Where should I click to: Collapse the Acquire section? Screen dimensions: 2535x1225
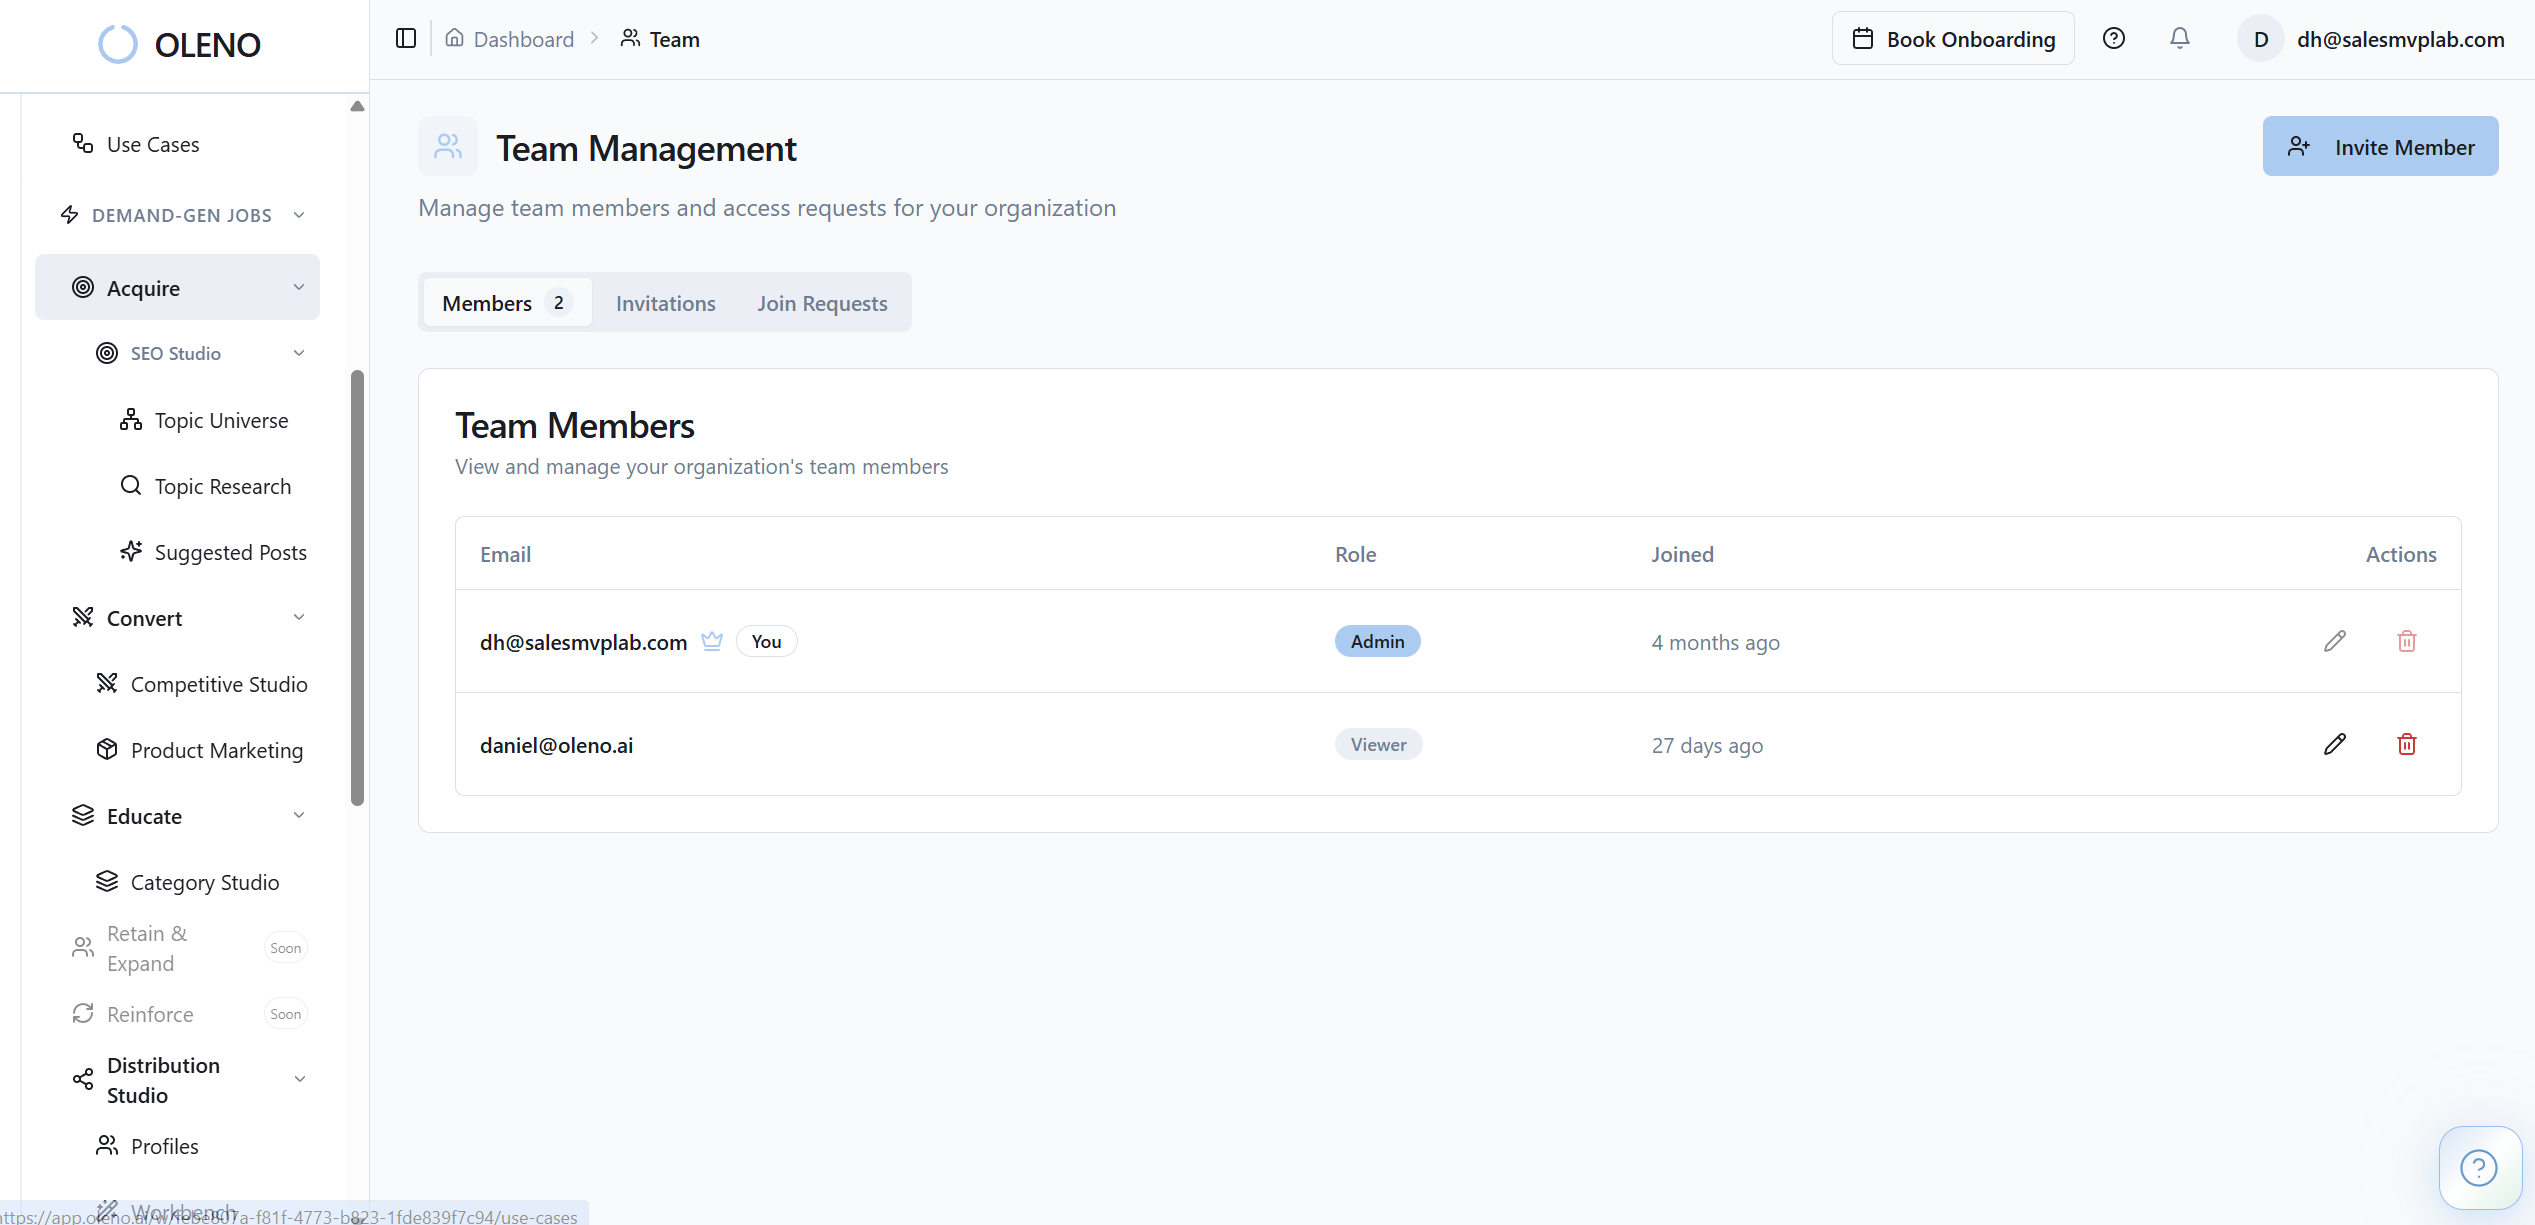[x=299, y=287]
